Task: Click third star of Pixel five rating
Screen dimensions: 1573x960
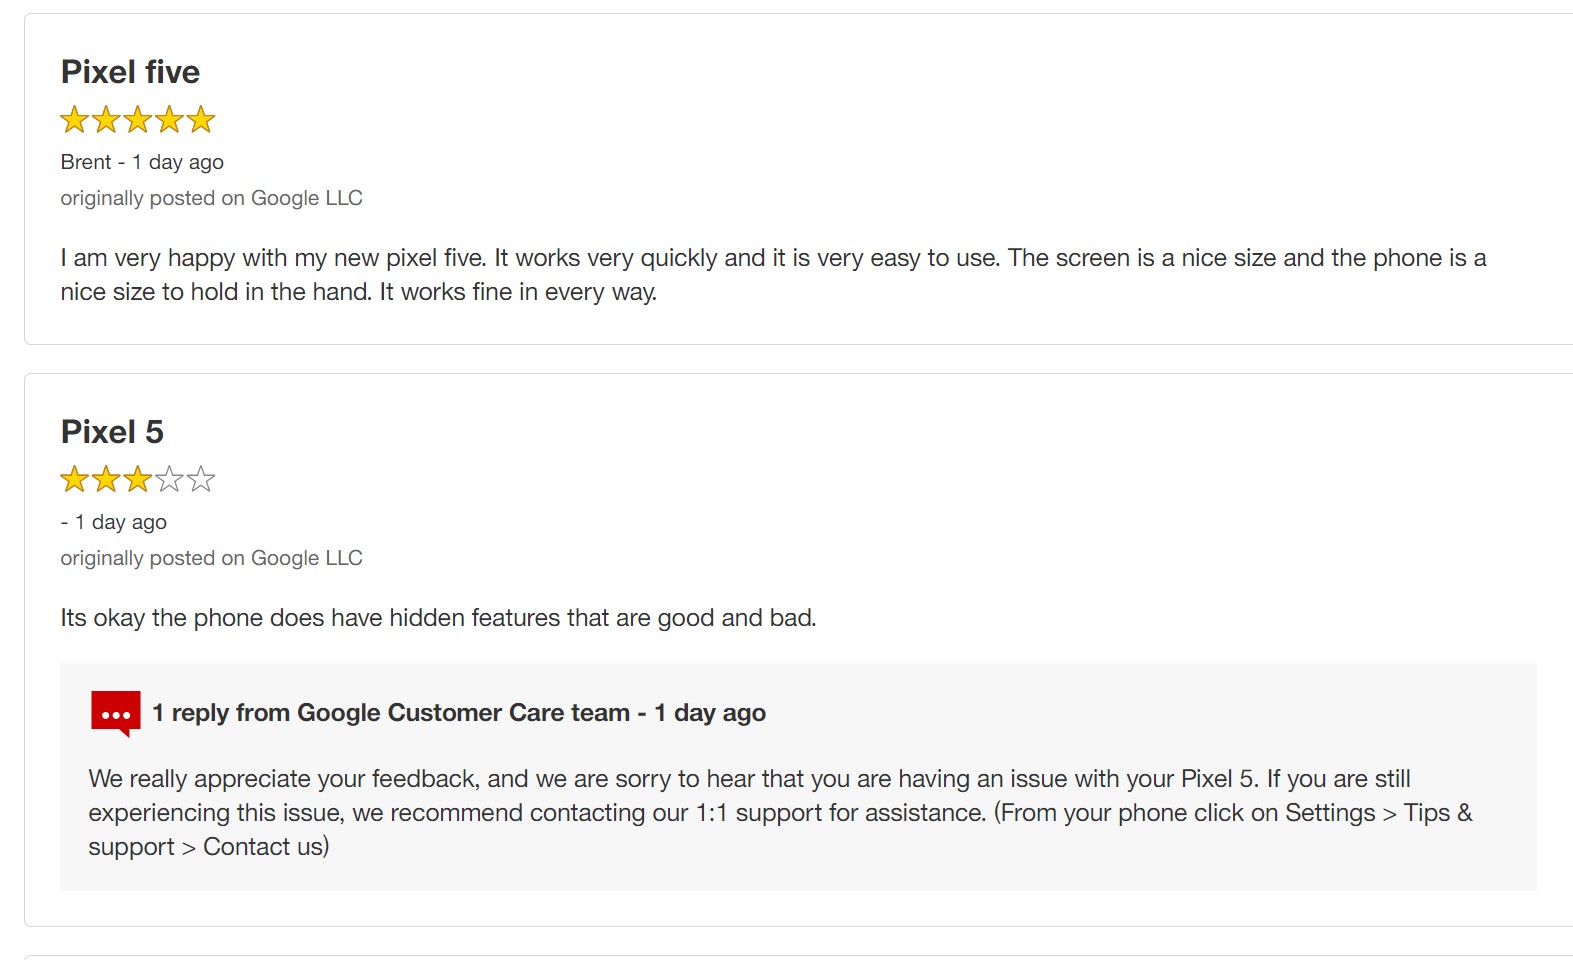Action: point(138,120)
